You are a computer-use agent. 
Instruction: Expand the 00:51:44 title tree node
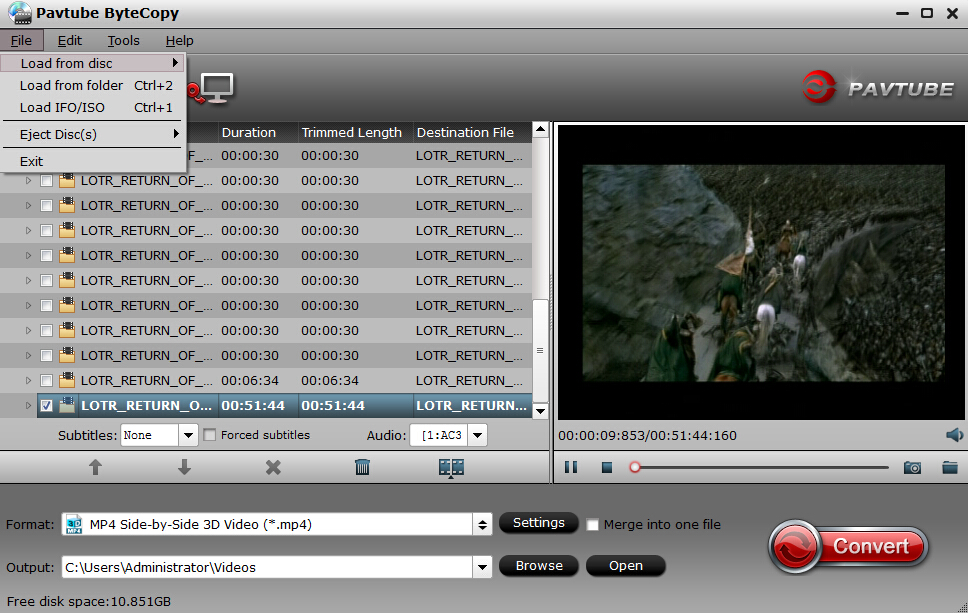(x=28, y=406)
